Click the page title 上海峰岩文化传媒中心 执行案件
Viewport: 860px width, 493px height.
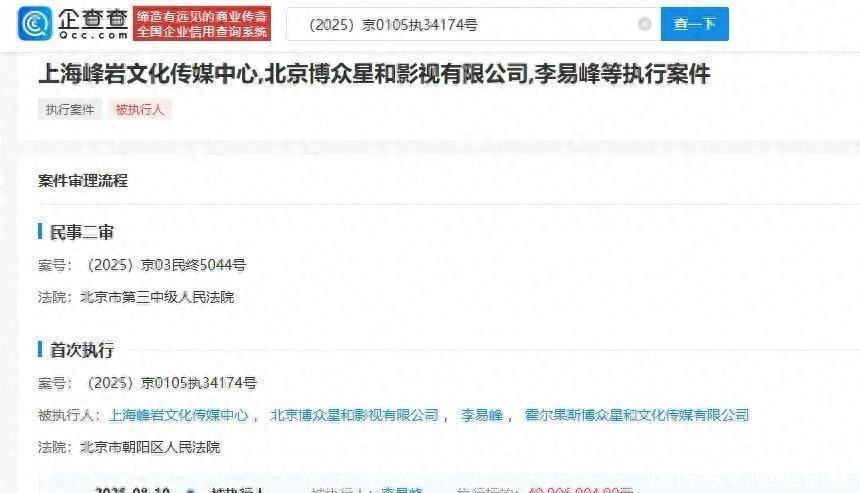pyautogui.click(x=374, y=74)
